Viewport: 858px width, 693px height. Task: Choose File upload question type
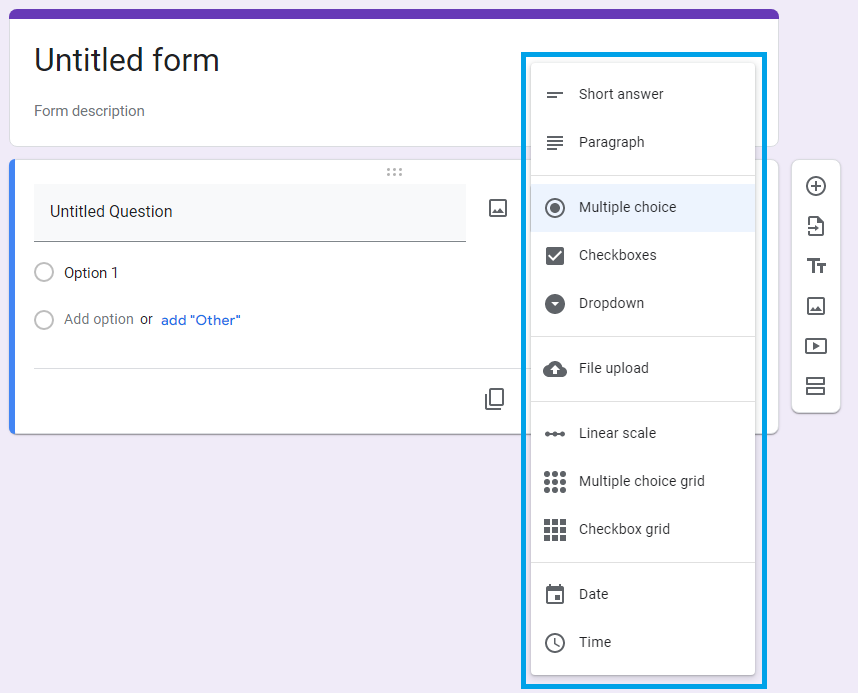[613, 368]
